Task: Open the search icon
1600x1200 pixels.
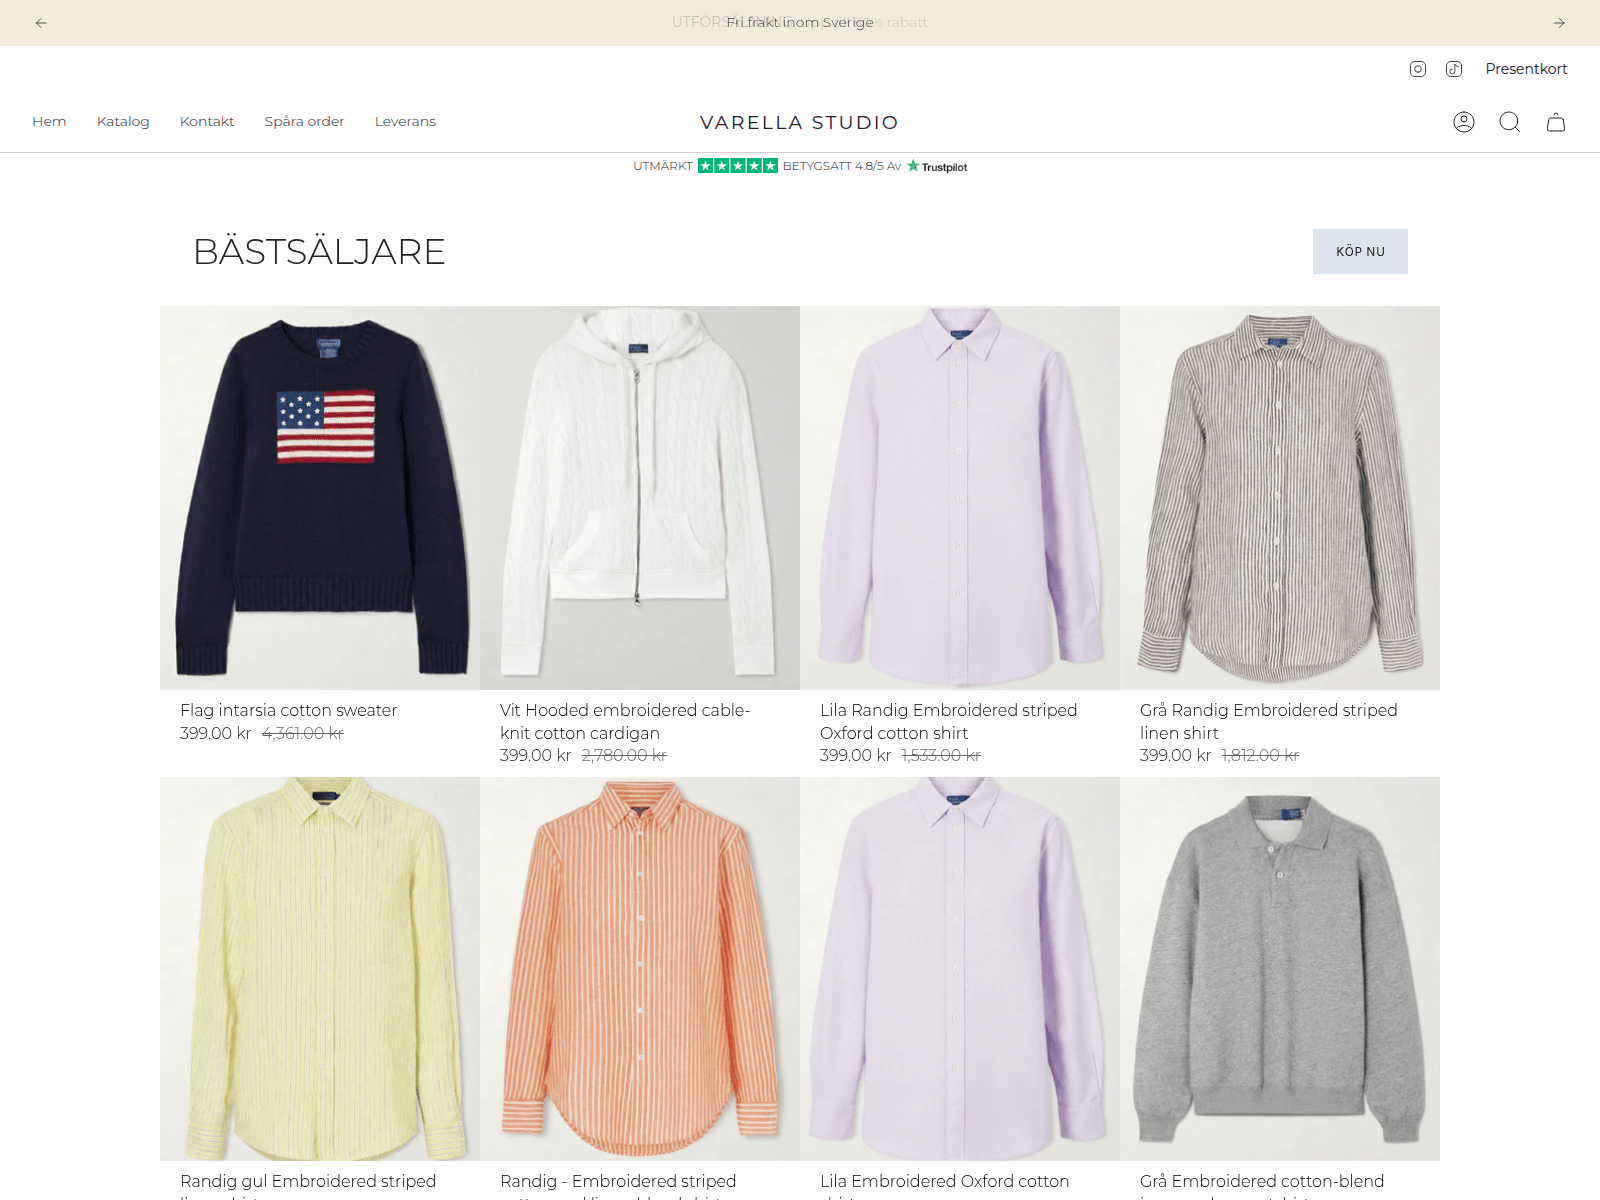Action: (x=1510, y=122)
